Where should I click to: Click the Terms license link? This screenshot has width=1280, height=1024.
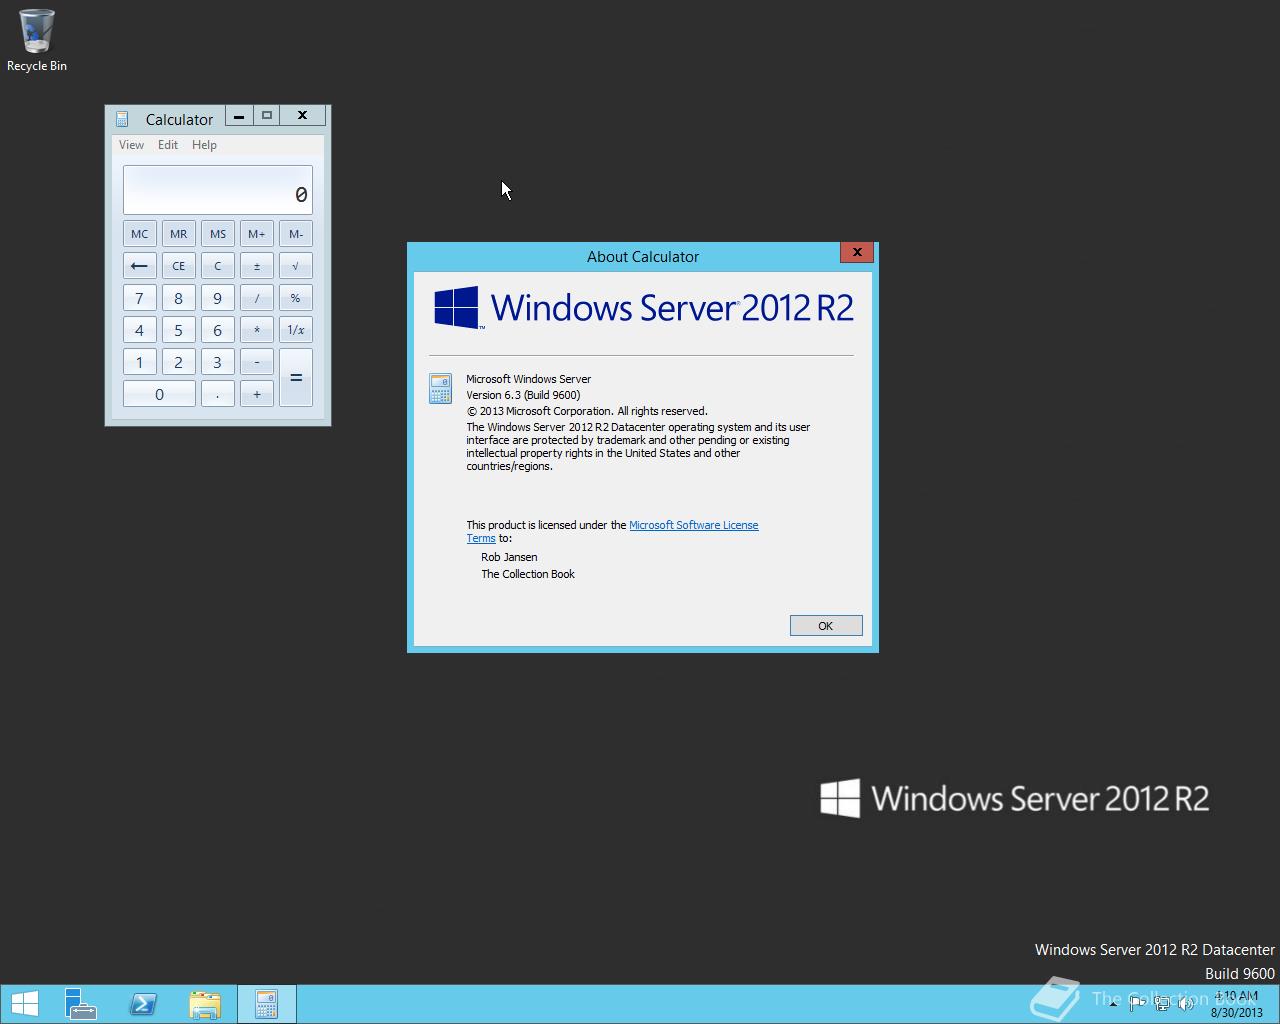click(x=481, y=538)
